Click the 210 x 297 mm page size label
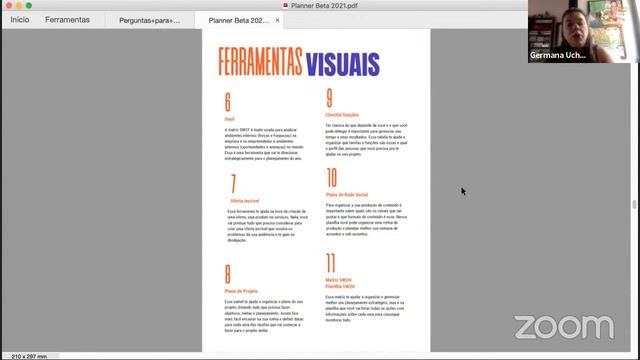The width and height of the screenshot is (640, 360). coord(29,356)
